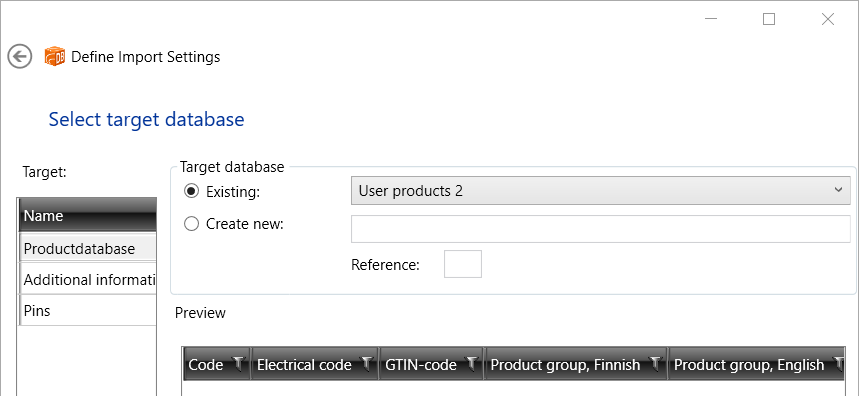Click the orange DB import icon
The image size is (859, 396).
(x=54, y=56)
